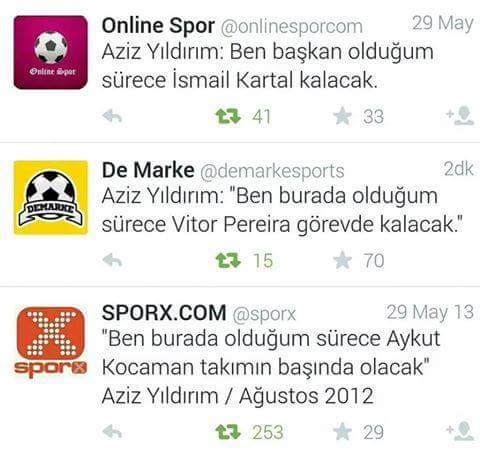
Task: Retweet the SPORX.COM tweet
Action: click(x=228, y=432)
